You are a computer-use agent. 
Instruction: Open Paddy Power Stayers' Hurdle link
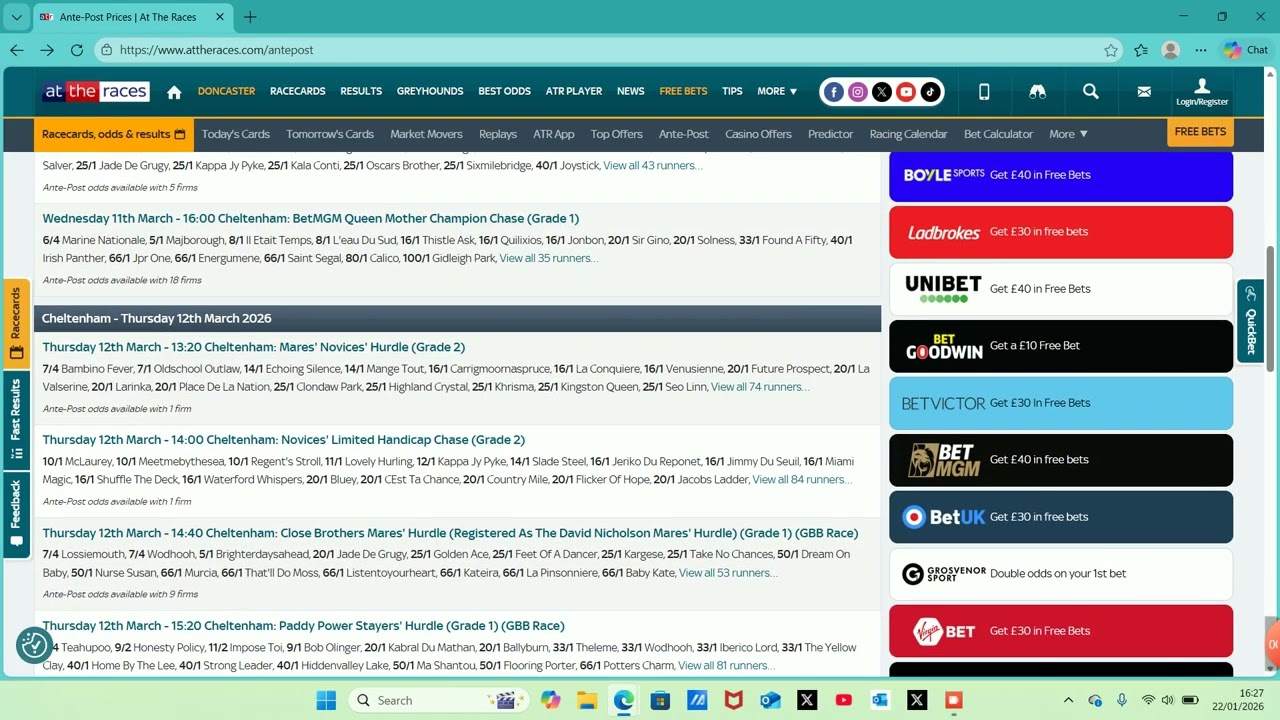tap(303, 626)
